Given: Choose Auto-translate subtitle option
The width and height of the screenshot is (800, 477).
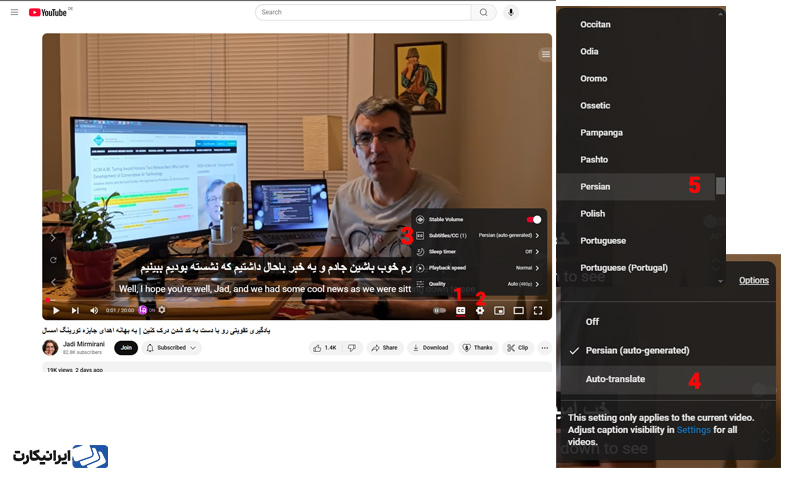Looking at the screenshot, I should 668,379.
